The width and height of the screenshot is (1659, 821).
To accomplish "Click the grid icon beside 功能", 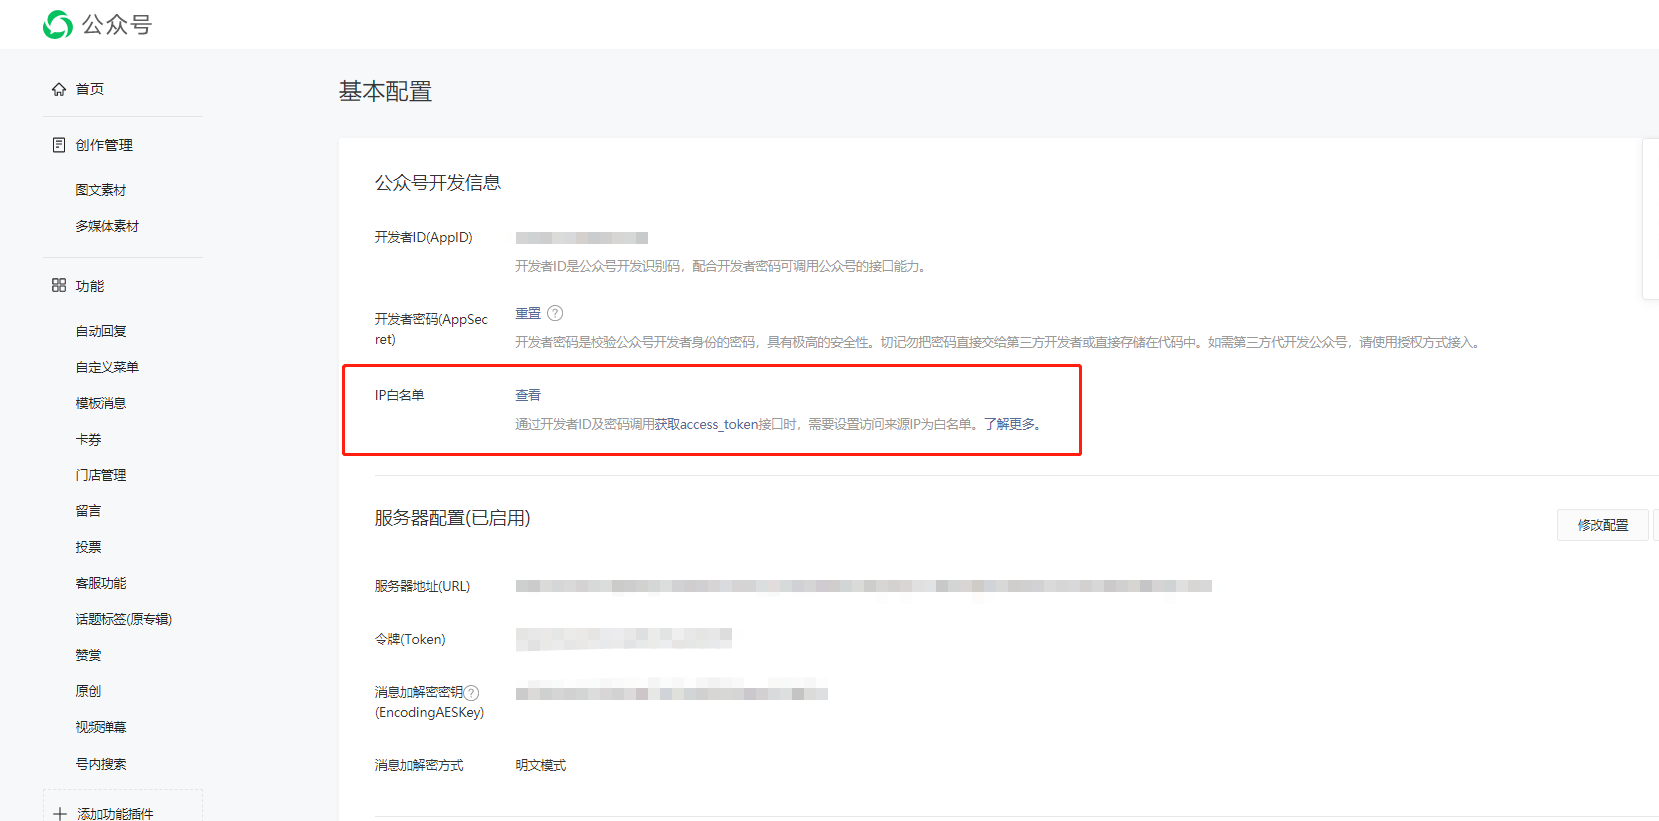I will (x=59, y=286).
